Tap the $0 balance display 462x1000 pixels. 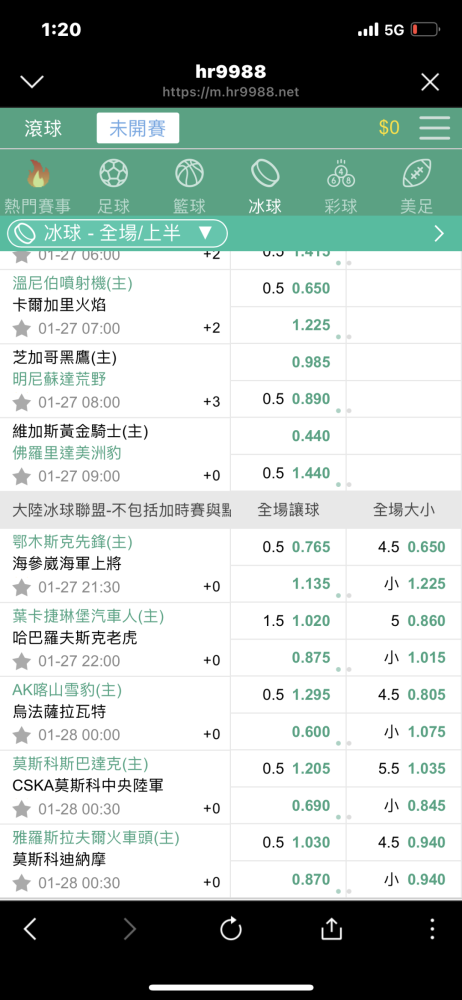389,128
